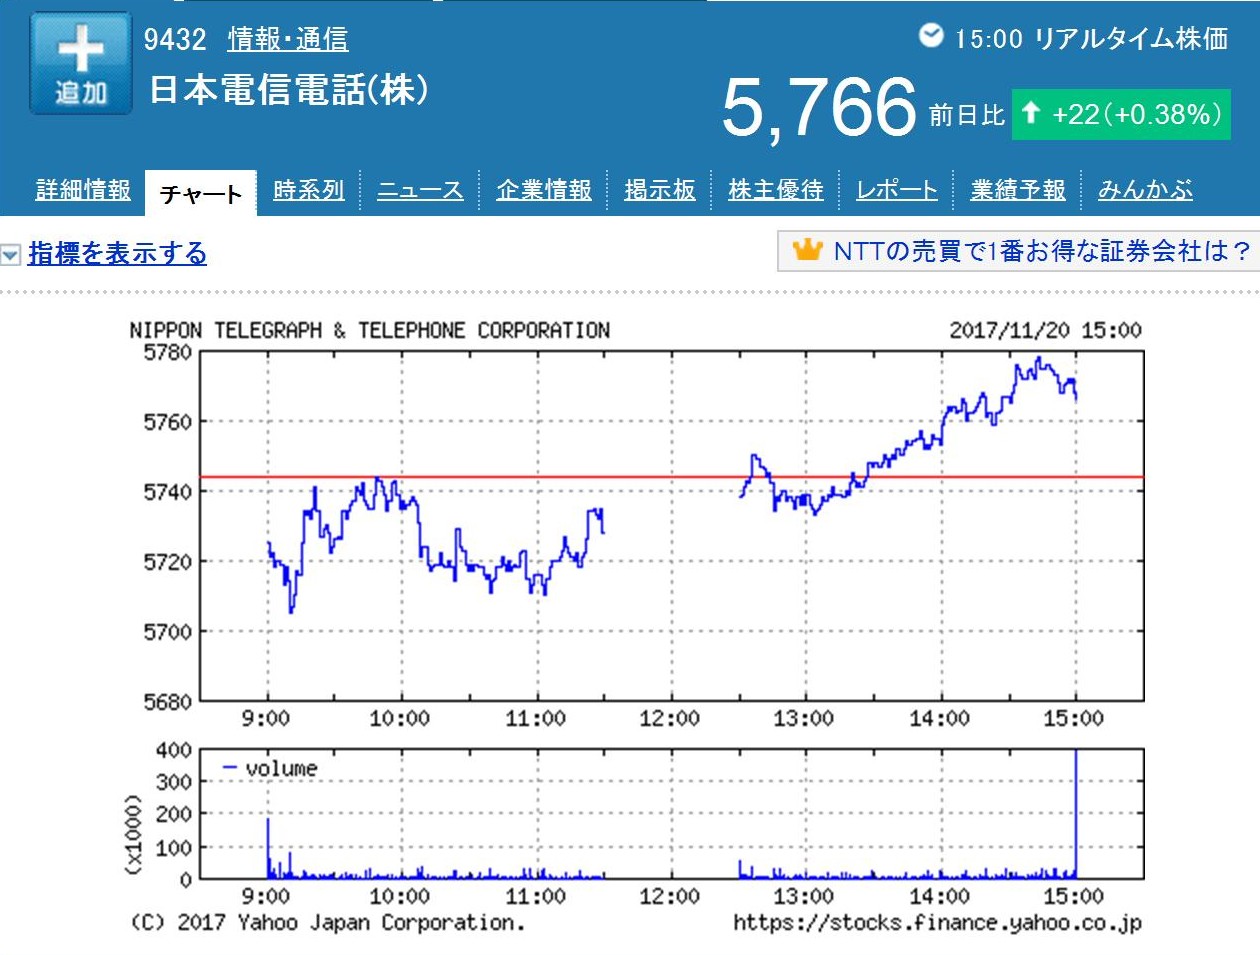The image size is (1260, 955).
Task: Open the 掲示板 tab
Action: (x=660, y=190)
